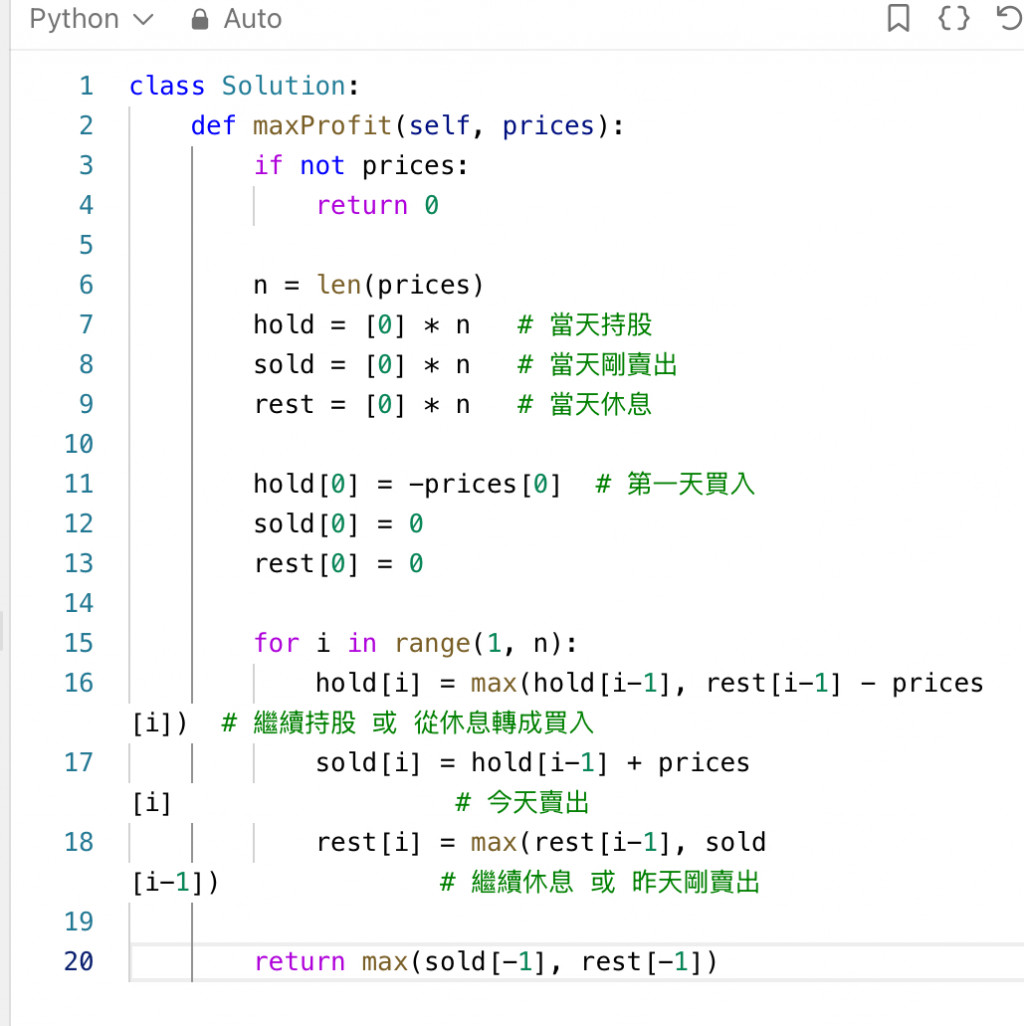
Task: Click line number 20 in the gutter
Action: coord(79,961)
